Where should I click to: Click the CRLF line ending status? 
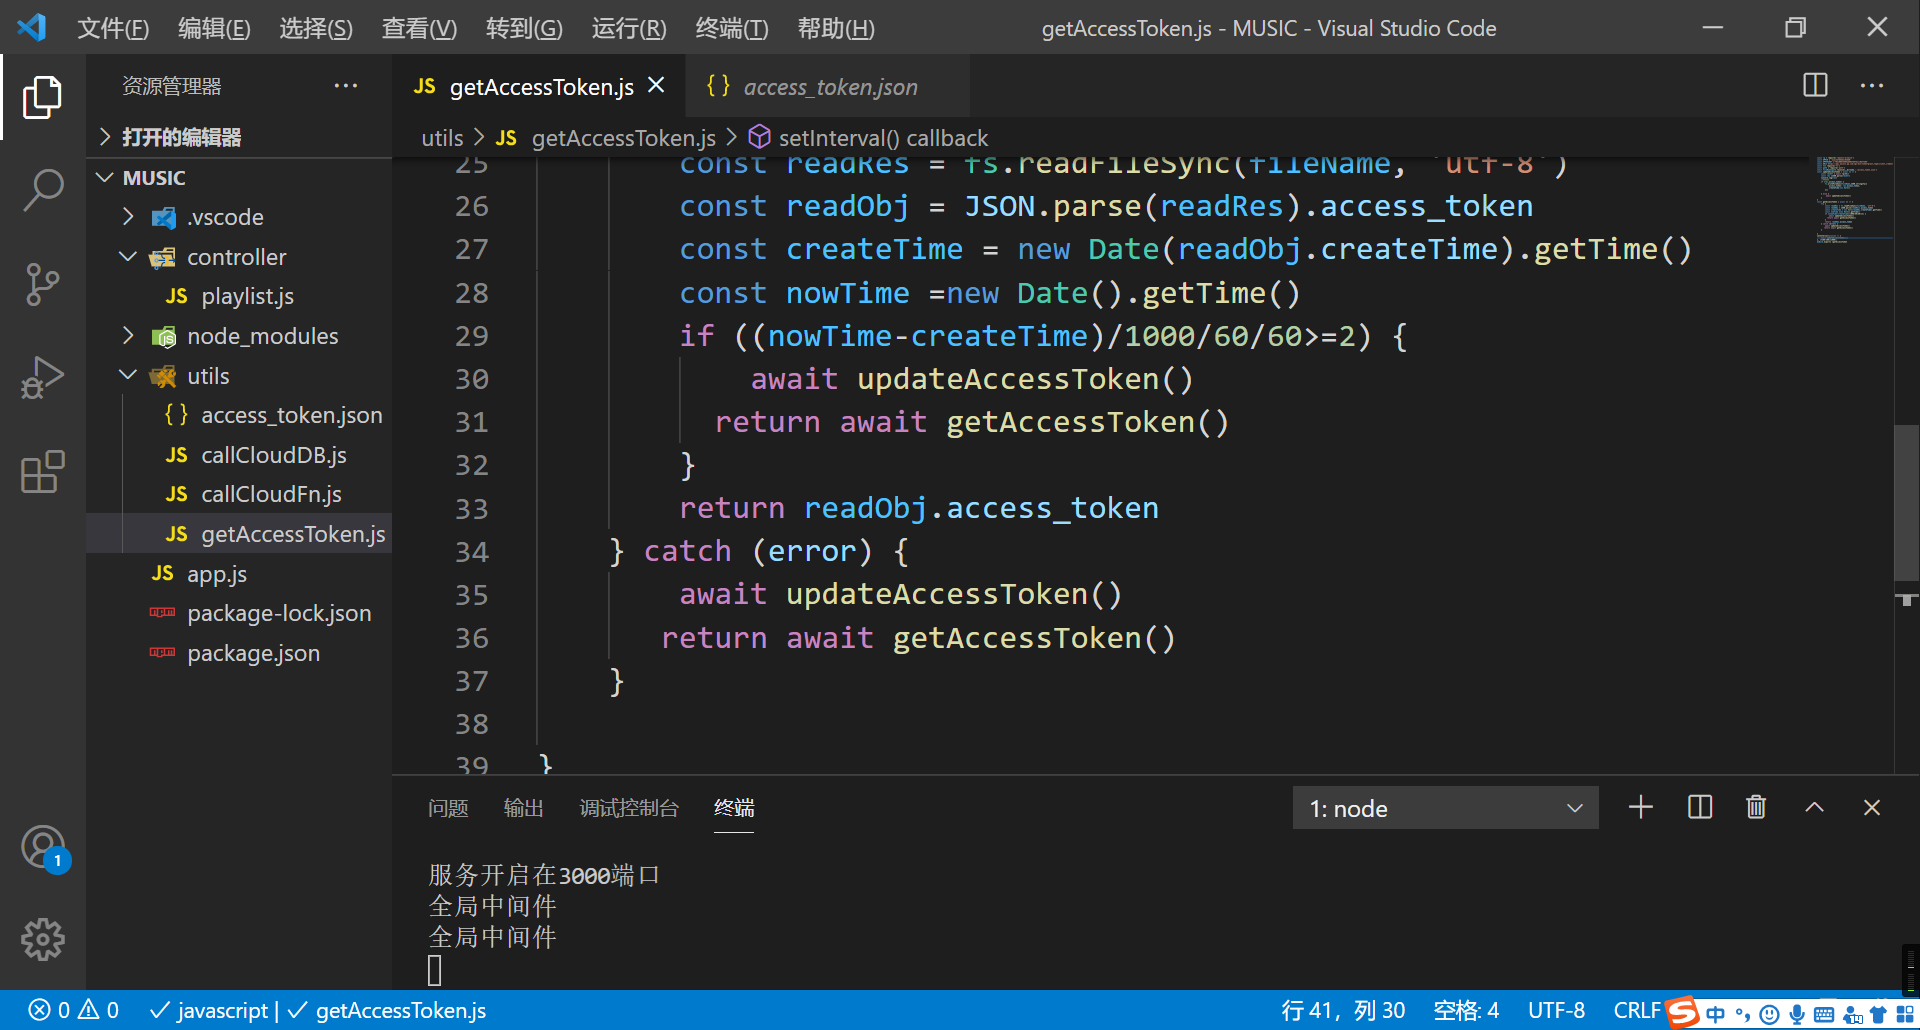1637,1010
